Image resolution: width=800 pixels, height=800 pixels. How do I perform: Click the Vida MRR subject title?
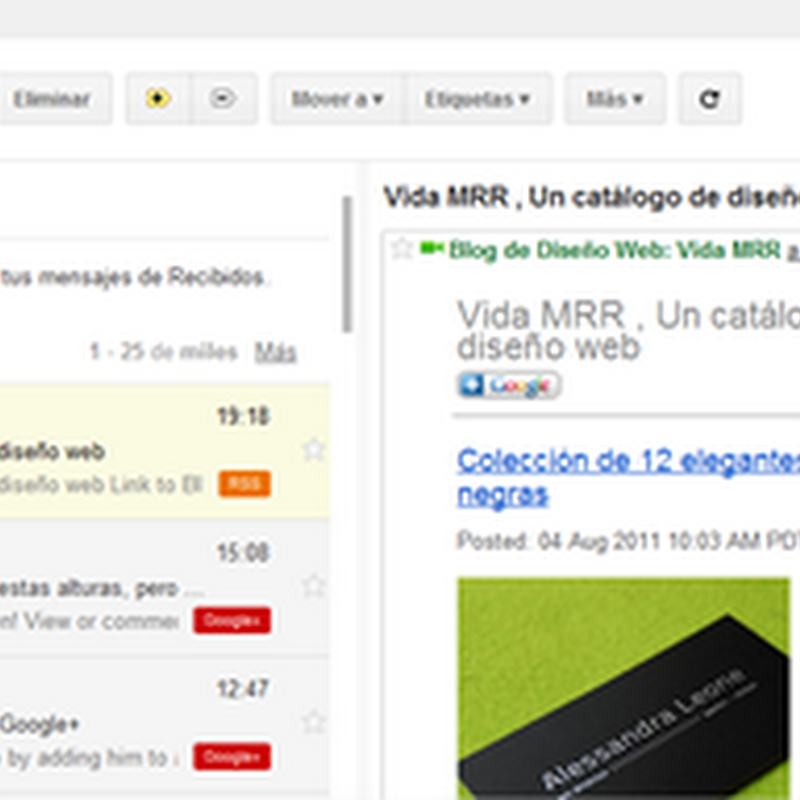[x=592, y=197]
